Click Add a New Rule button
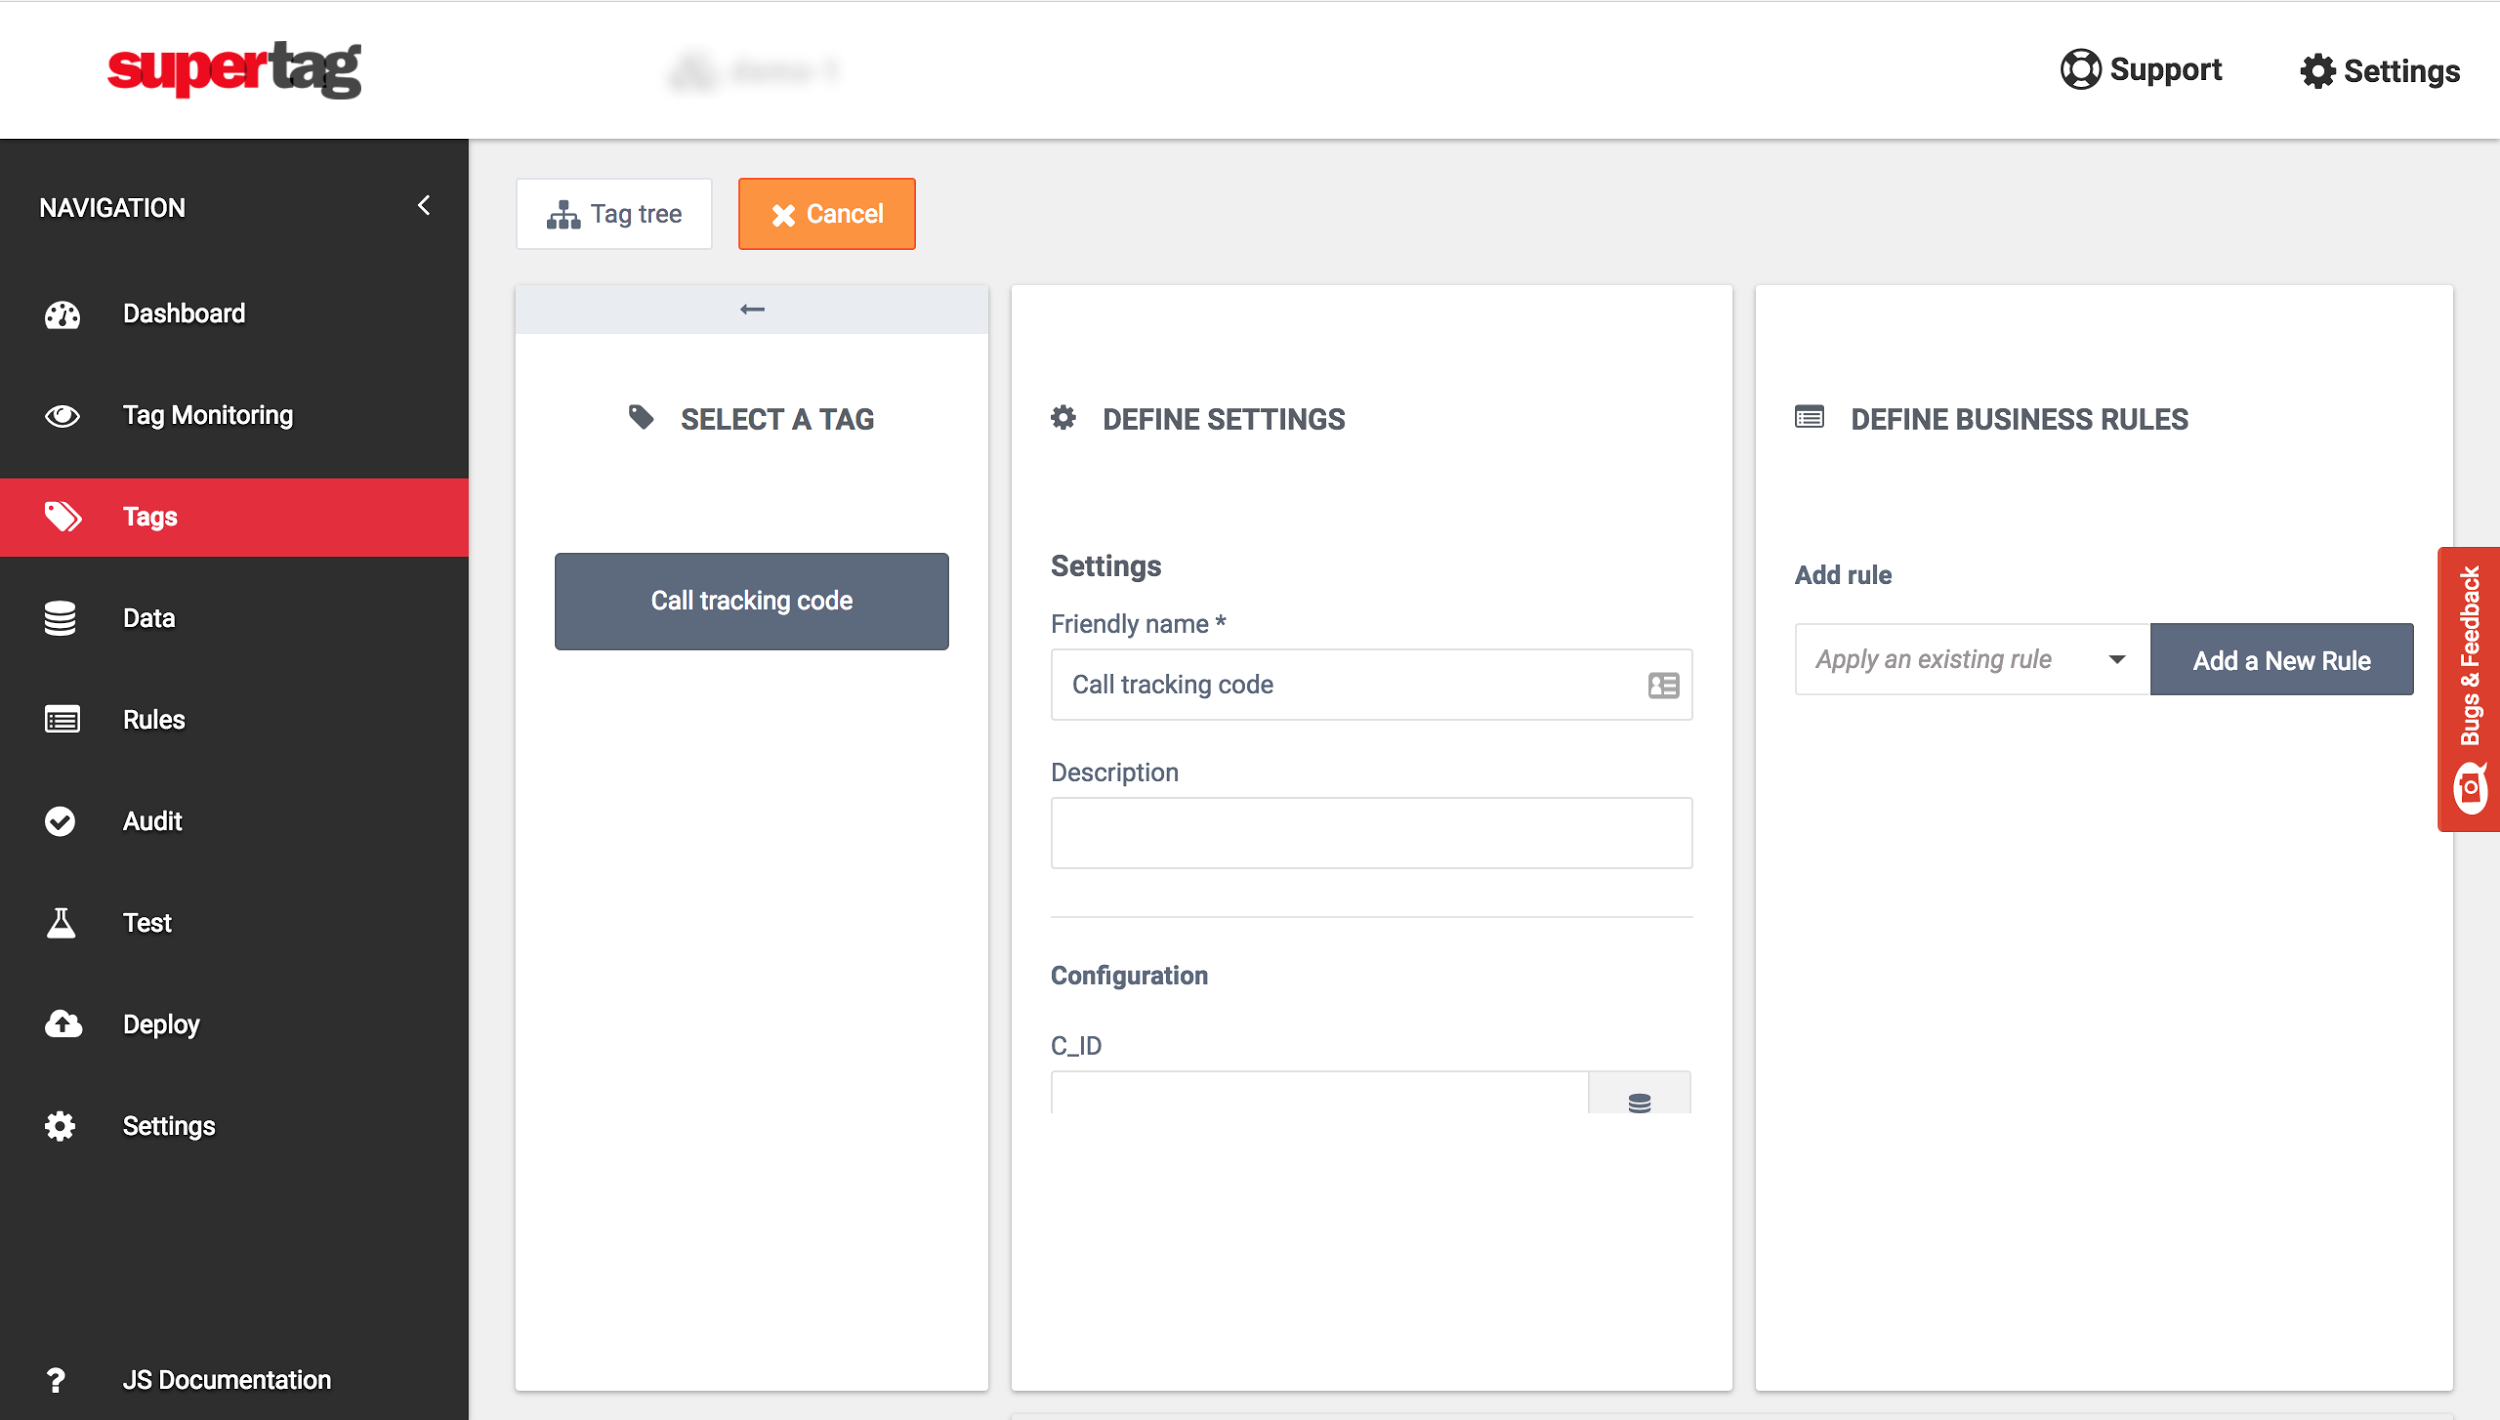 [2281, 660]
